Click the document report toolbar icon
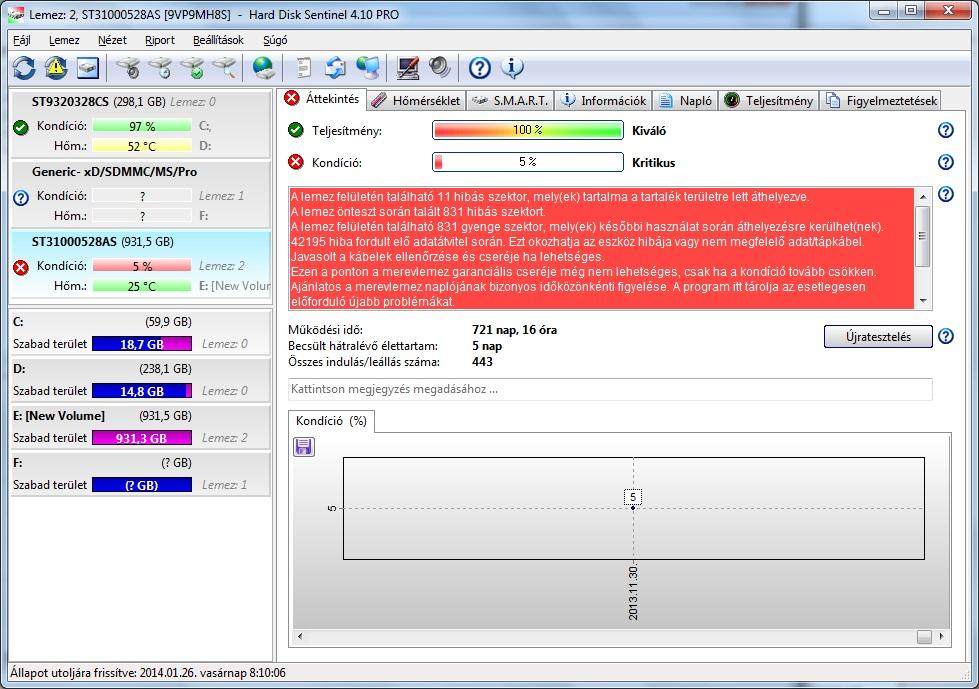 click(303, 67)
